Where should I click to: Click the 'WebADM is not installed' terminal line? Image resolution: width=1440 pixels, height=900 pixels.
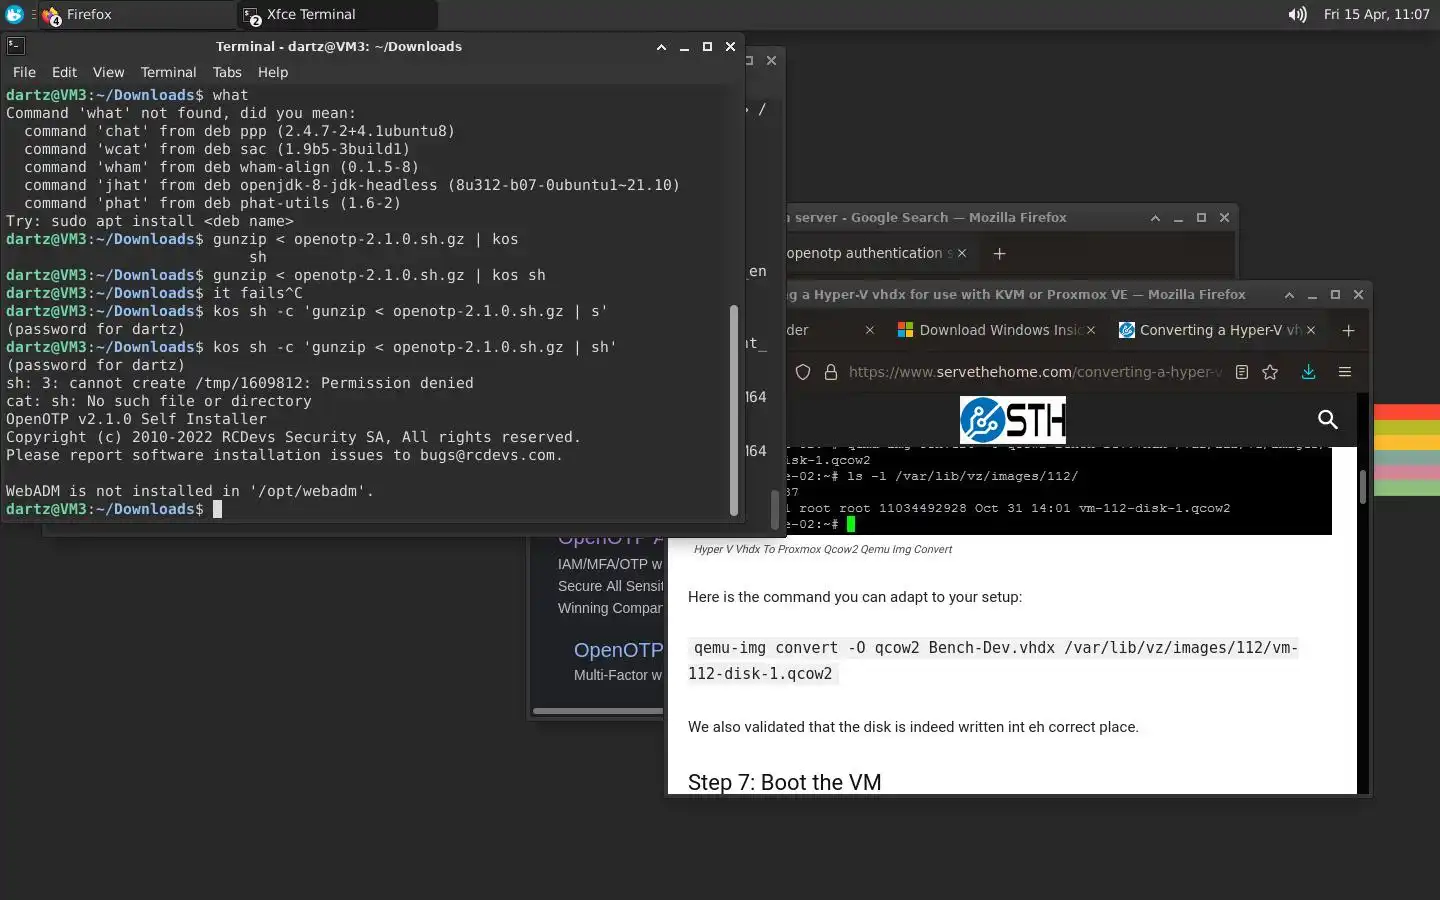point(190,491)
